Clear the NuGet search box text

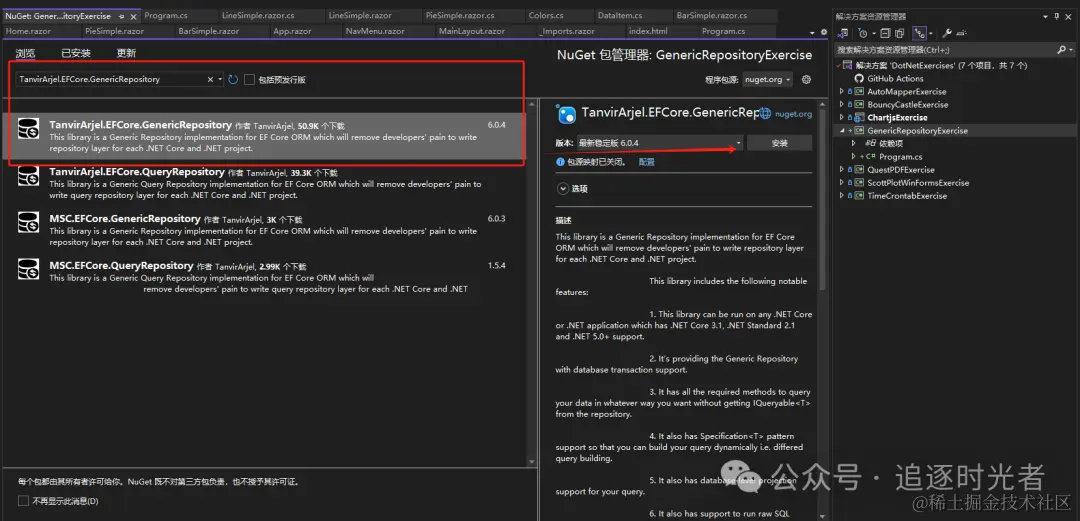pos(210,79)
